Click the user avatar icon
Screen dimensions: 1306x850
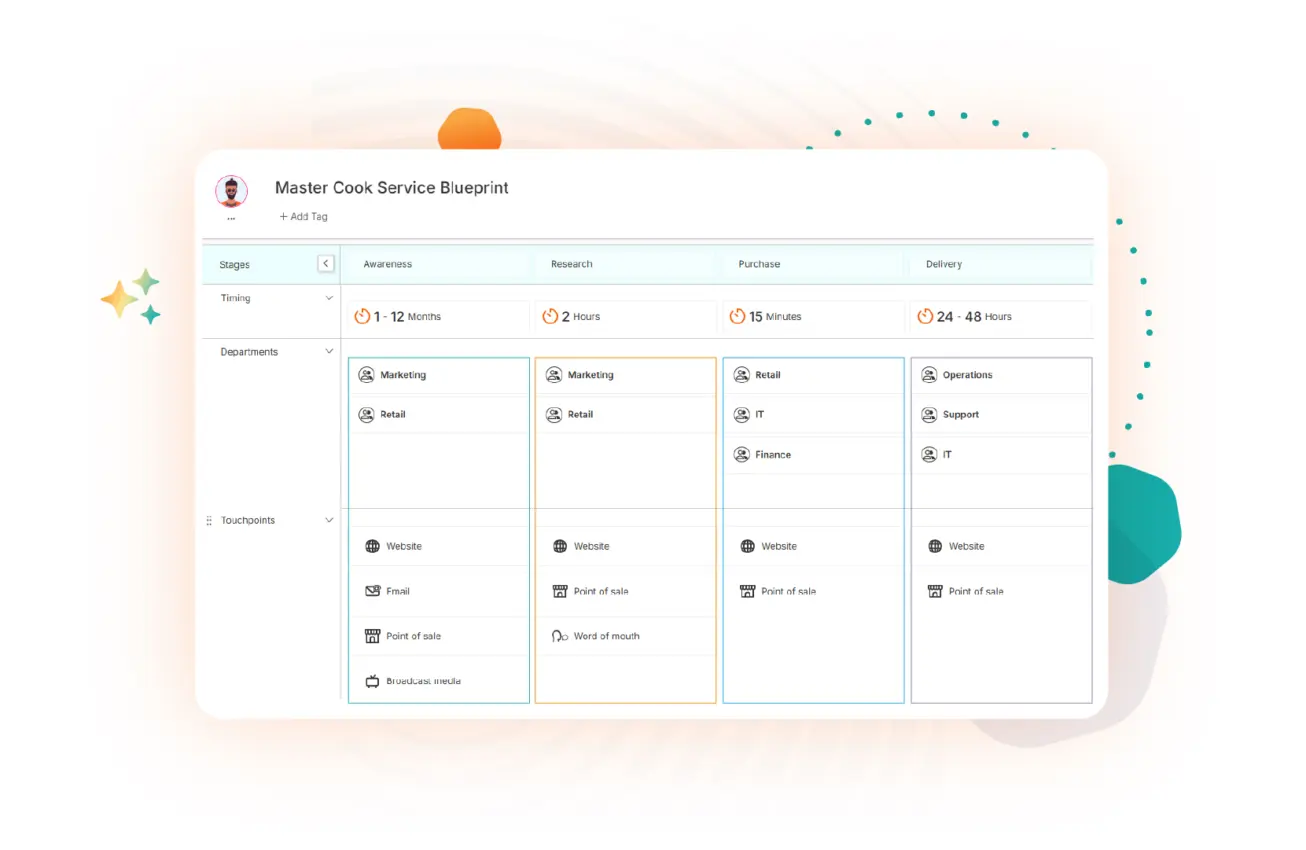[231, 191]
